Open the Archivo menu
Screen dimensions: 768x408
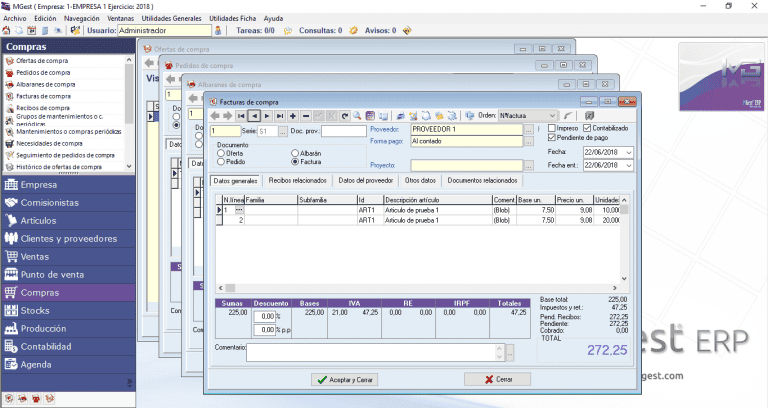(x=15, y=18)
